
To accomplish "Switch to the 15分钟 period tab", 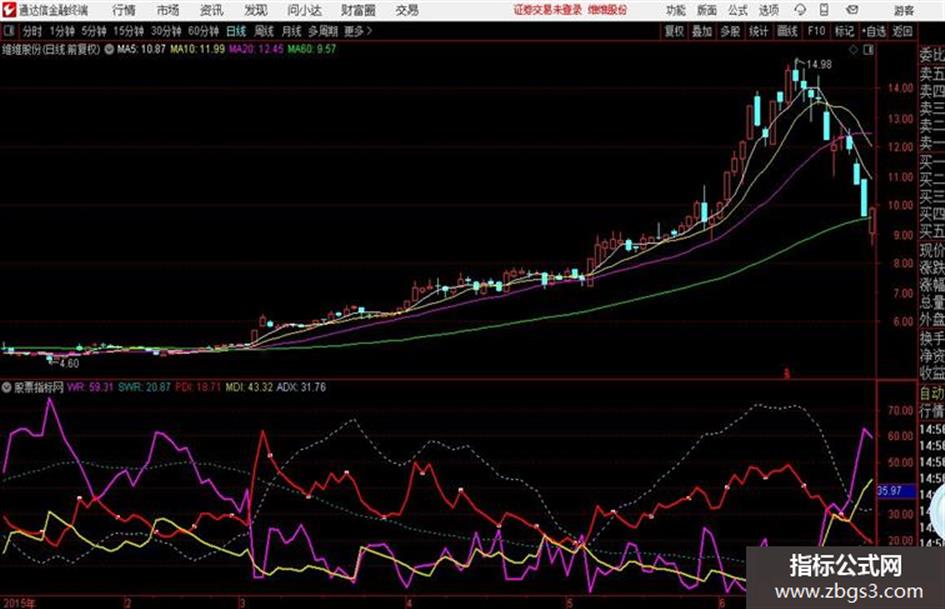I will click(129, 31).
